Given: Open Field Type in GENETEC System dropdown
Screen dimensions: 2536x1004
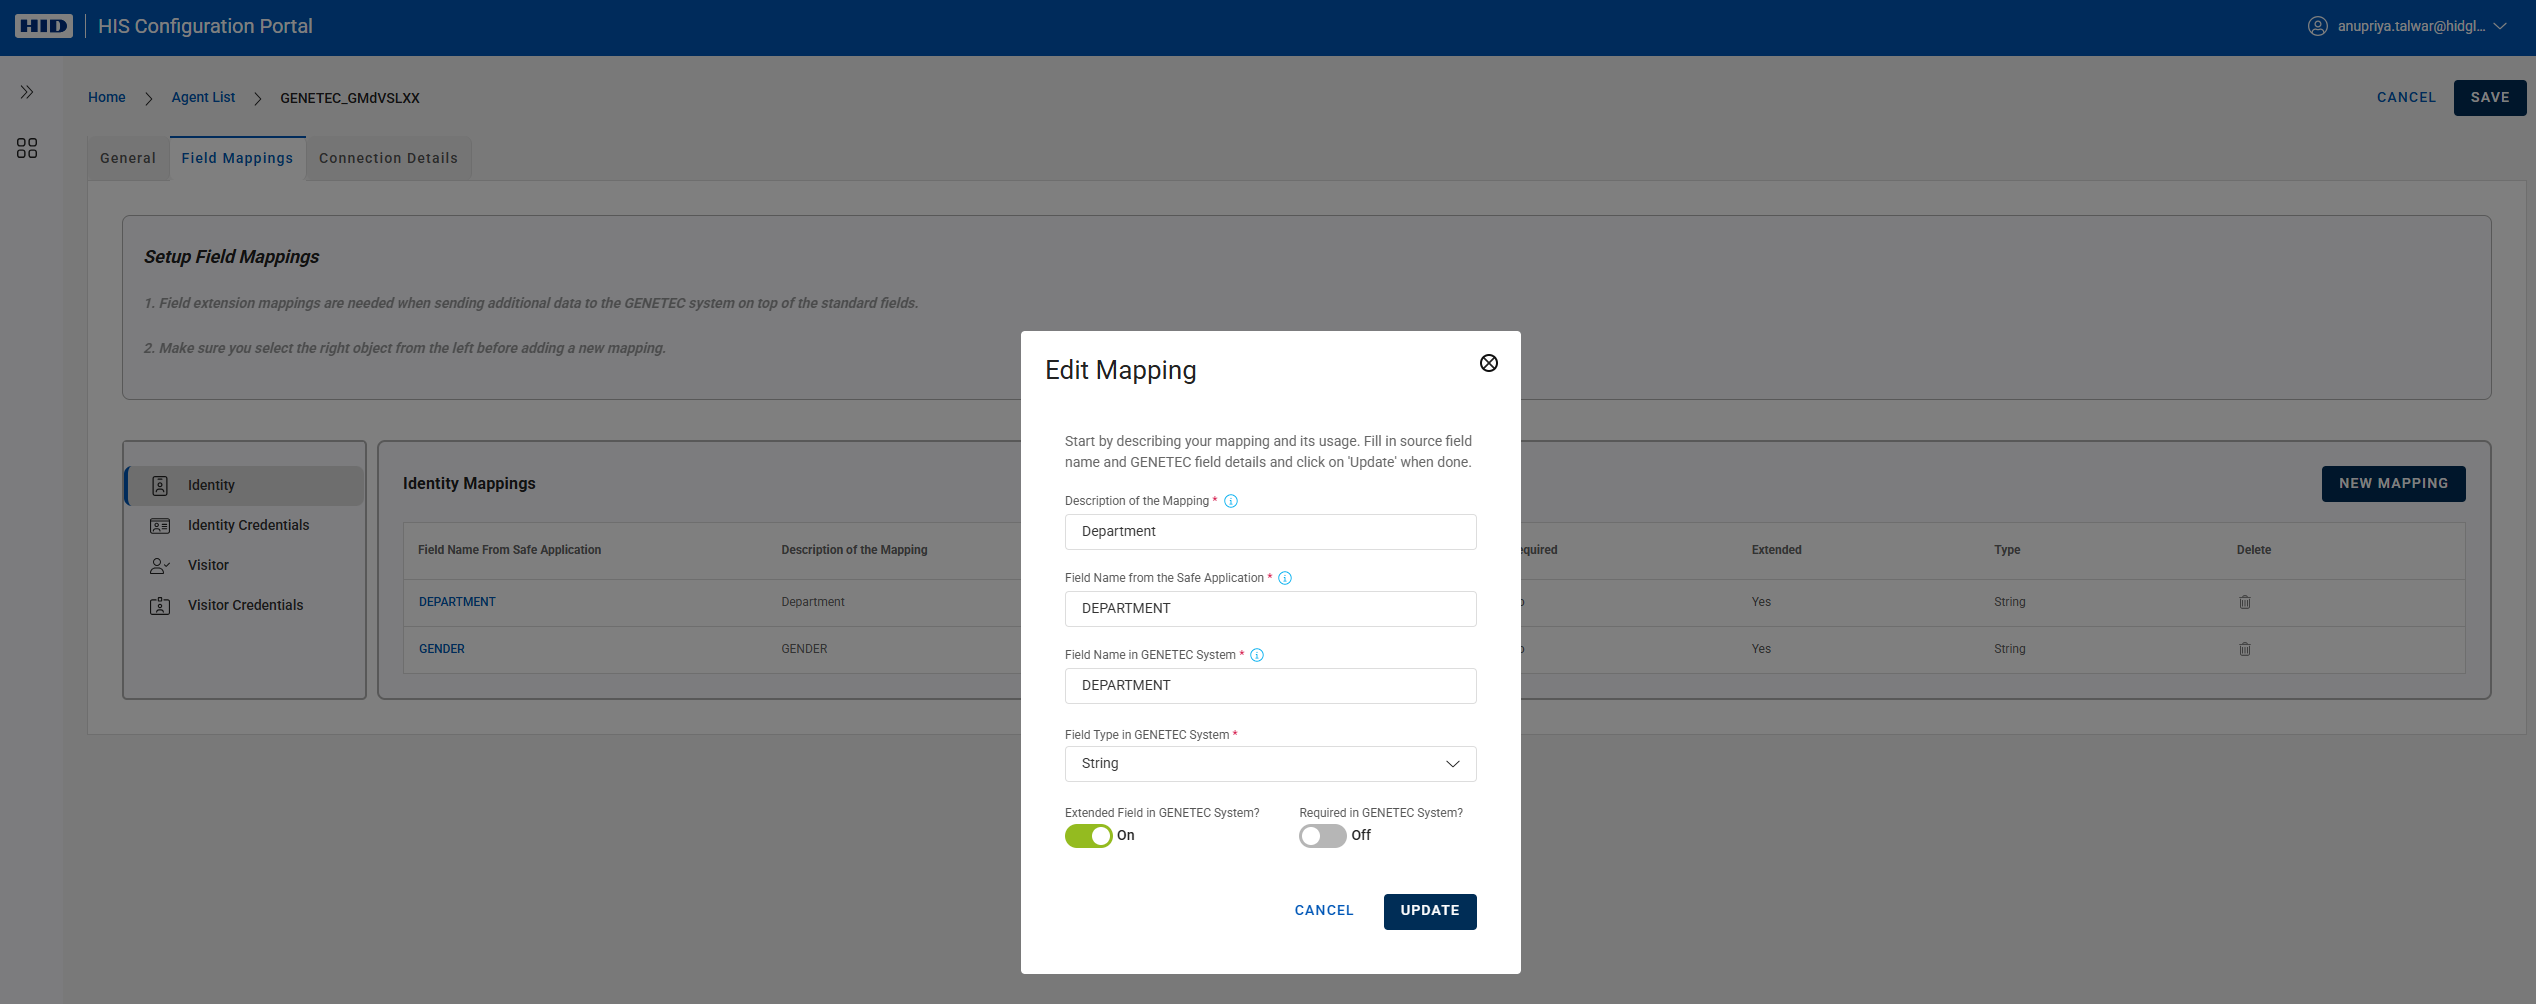Looking at the screenshot, I should point(1270,764).
